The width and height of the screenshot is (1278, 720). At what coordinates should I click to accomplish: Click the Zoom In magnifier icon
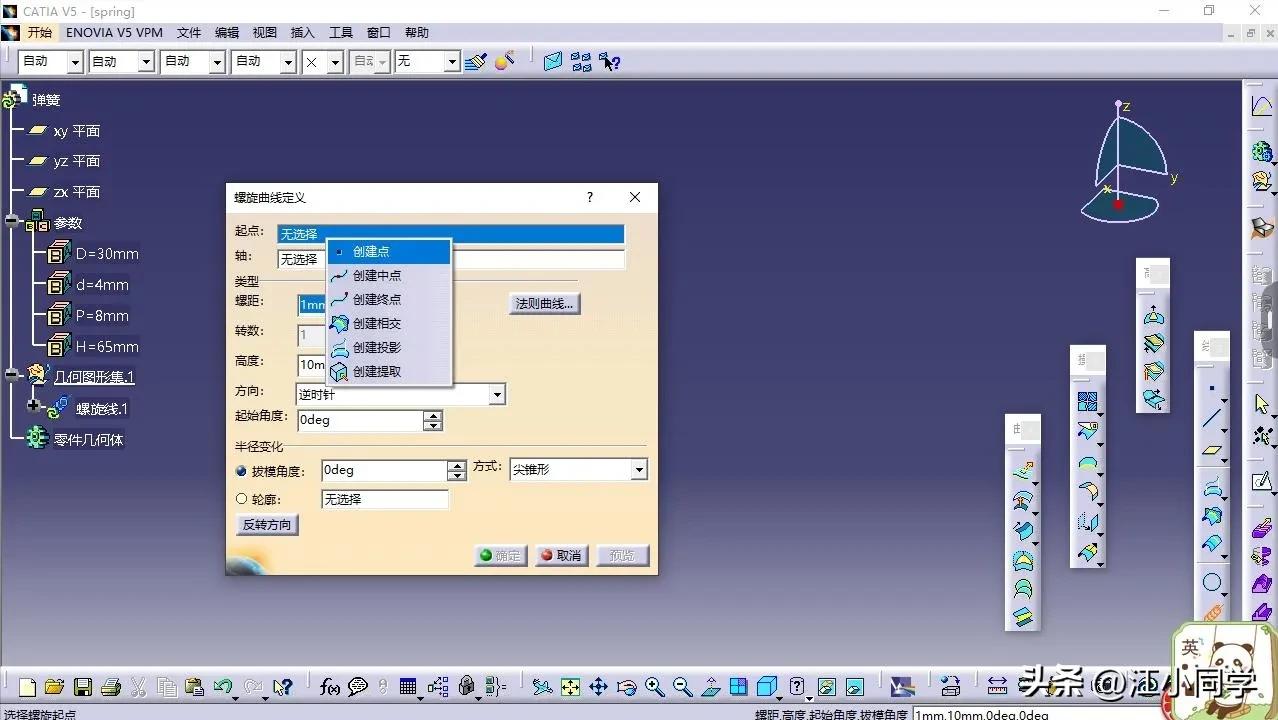654,687
